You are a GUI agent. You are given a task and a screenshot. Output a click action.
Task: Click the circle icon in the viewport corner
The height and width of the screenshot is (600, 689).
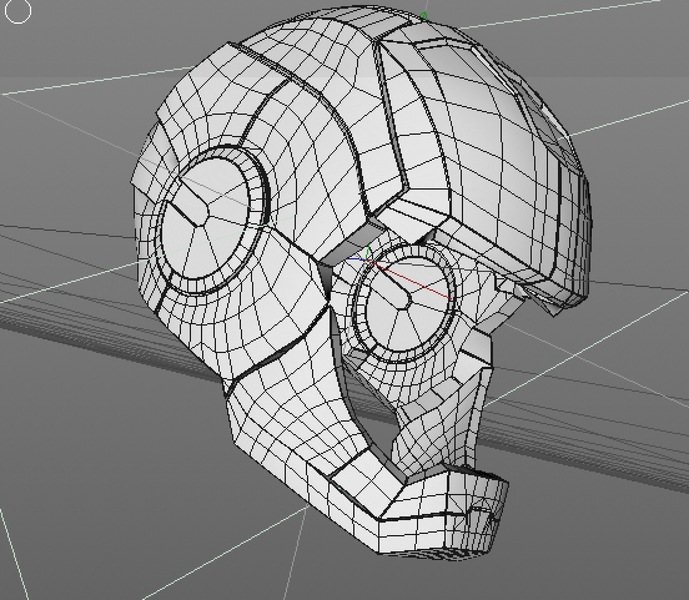[x=18, y=11]
